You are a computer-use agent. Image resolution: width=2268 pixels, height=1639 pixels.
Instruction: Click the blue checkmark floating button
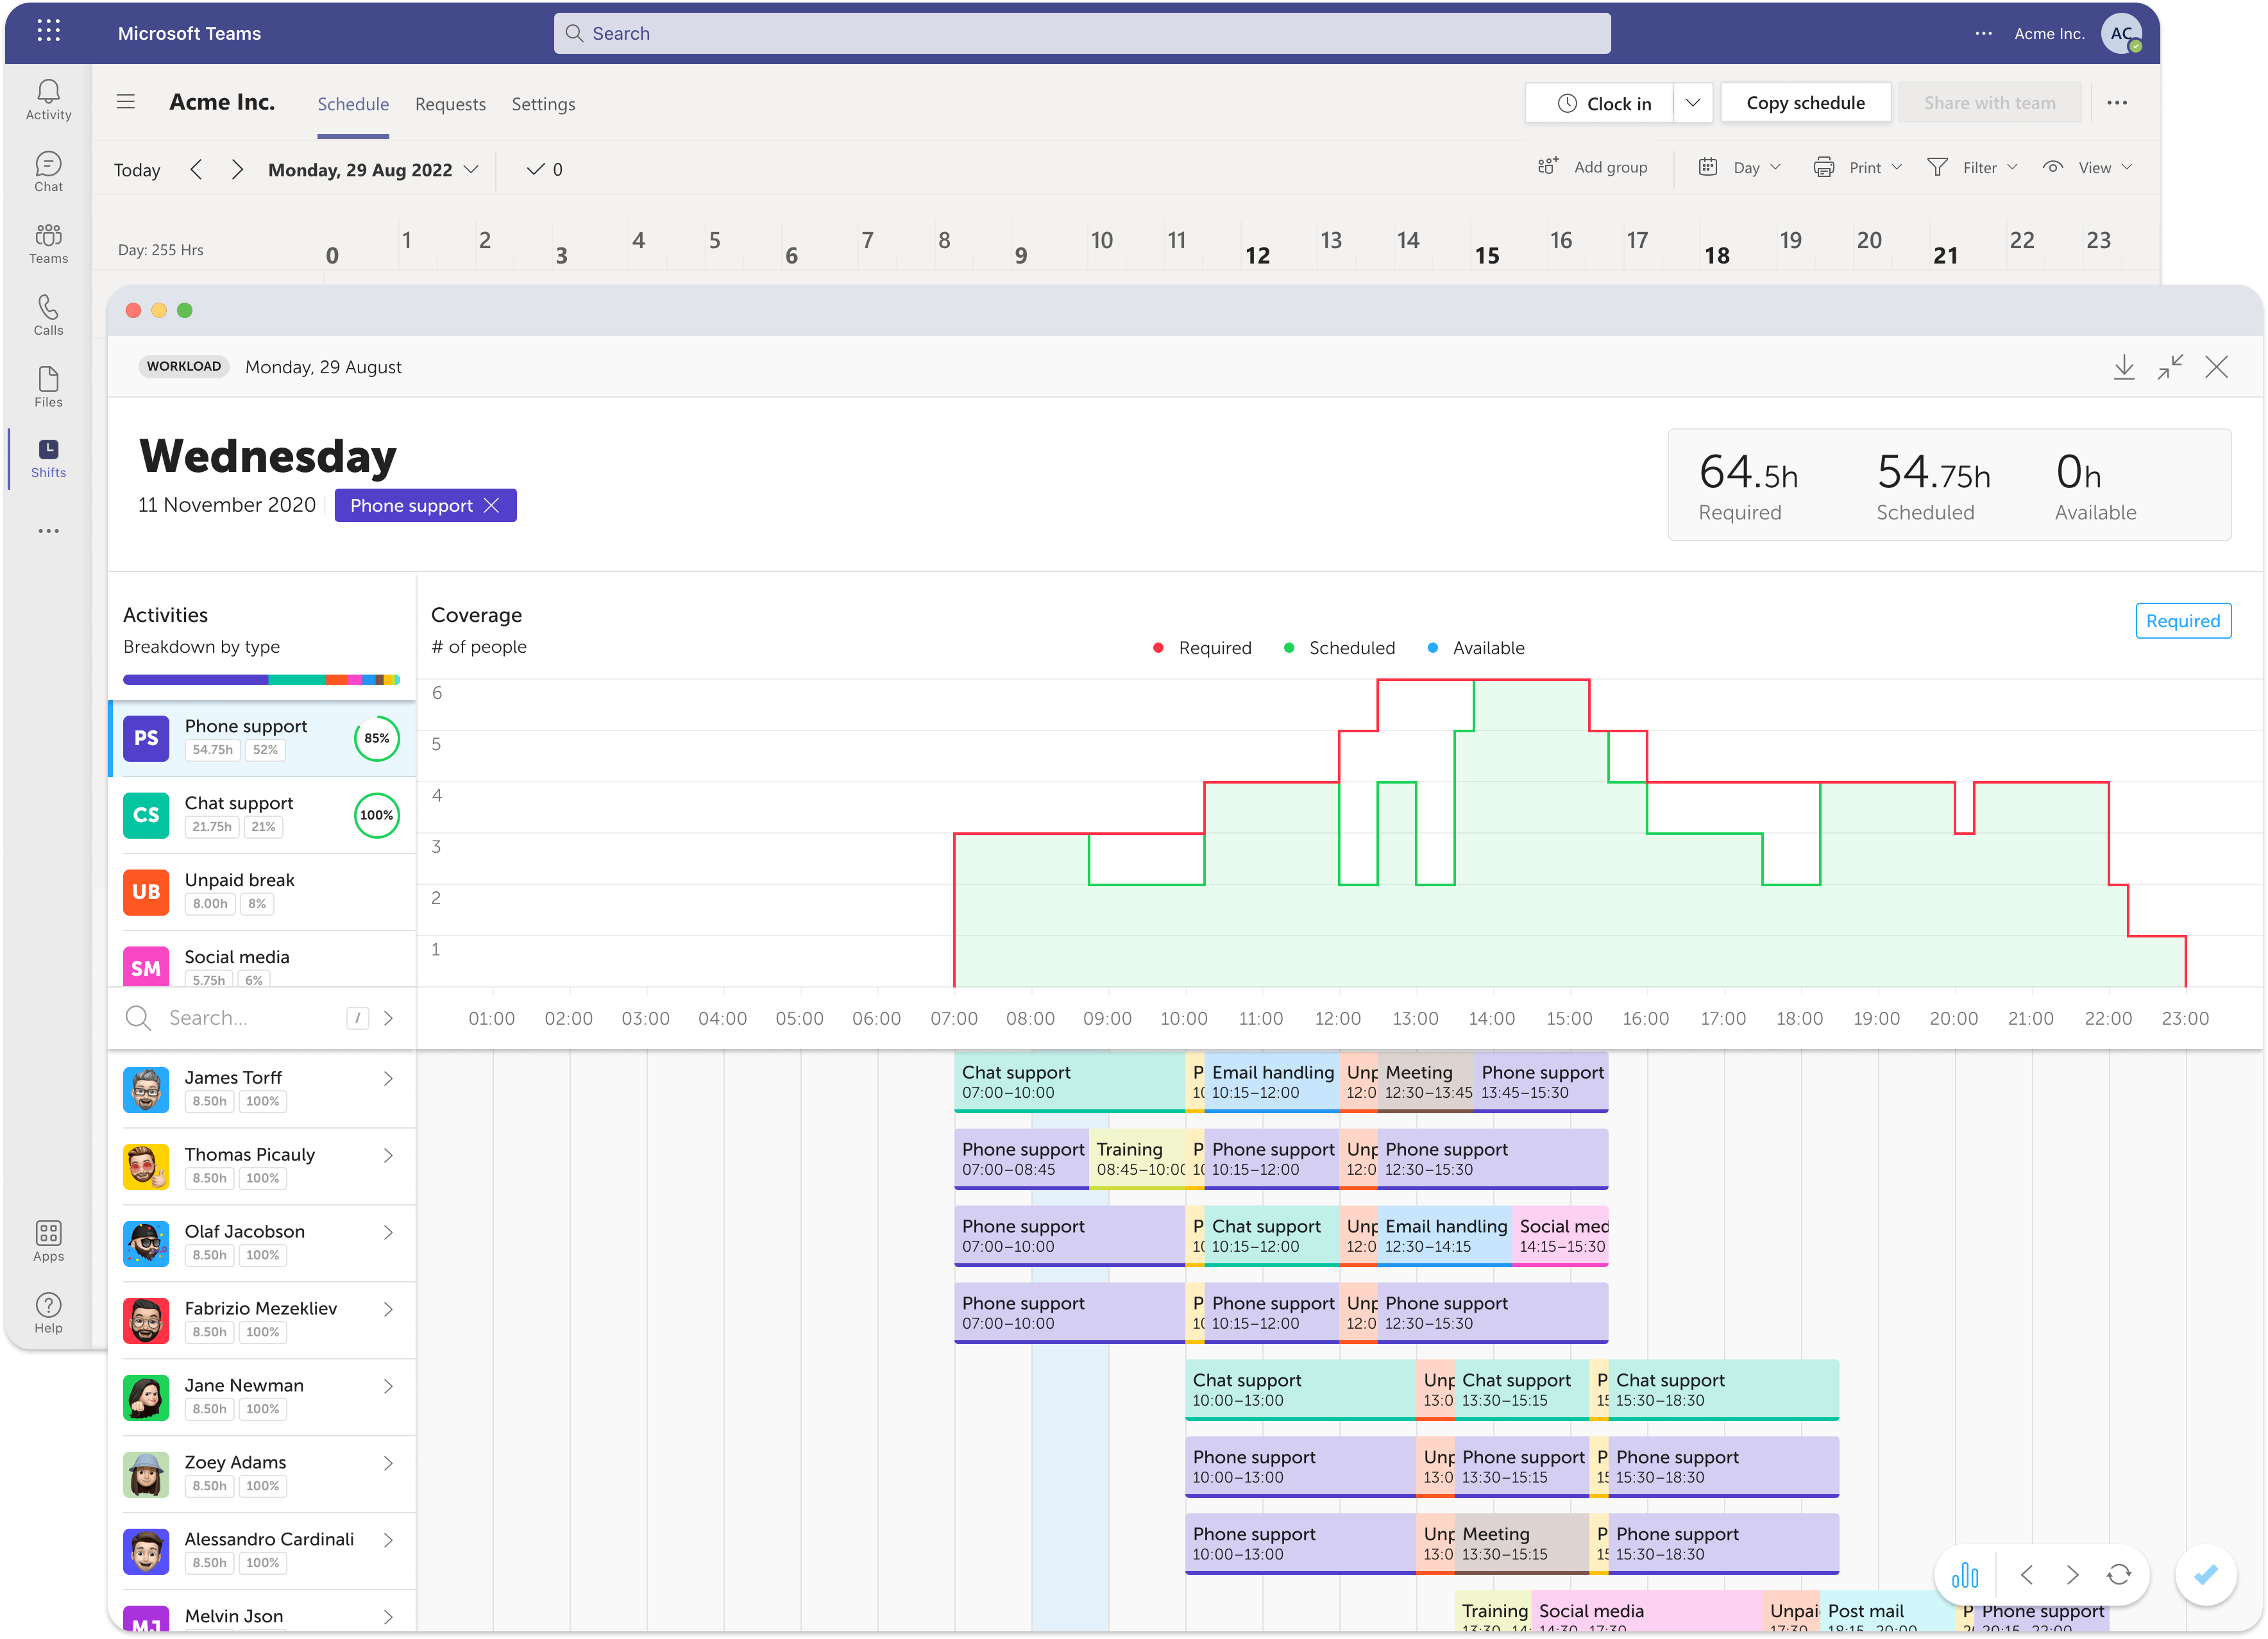tap(2206, 1576)
